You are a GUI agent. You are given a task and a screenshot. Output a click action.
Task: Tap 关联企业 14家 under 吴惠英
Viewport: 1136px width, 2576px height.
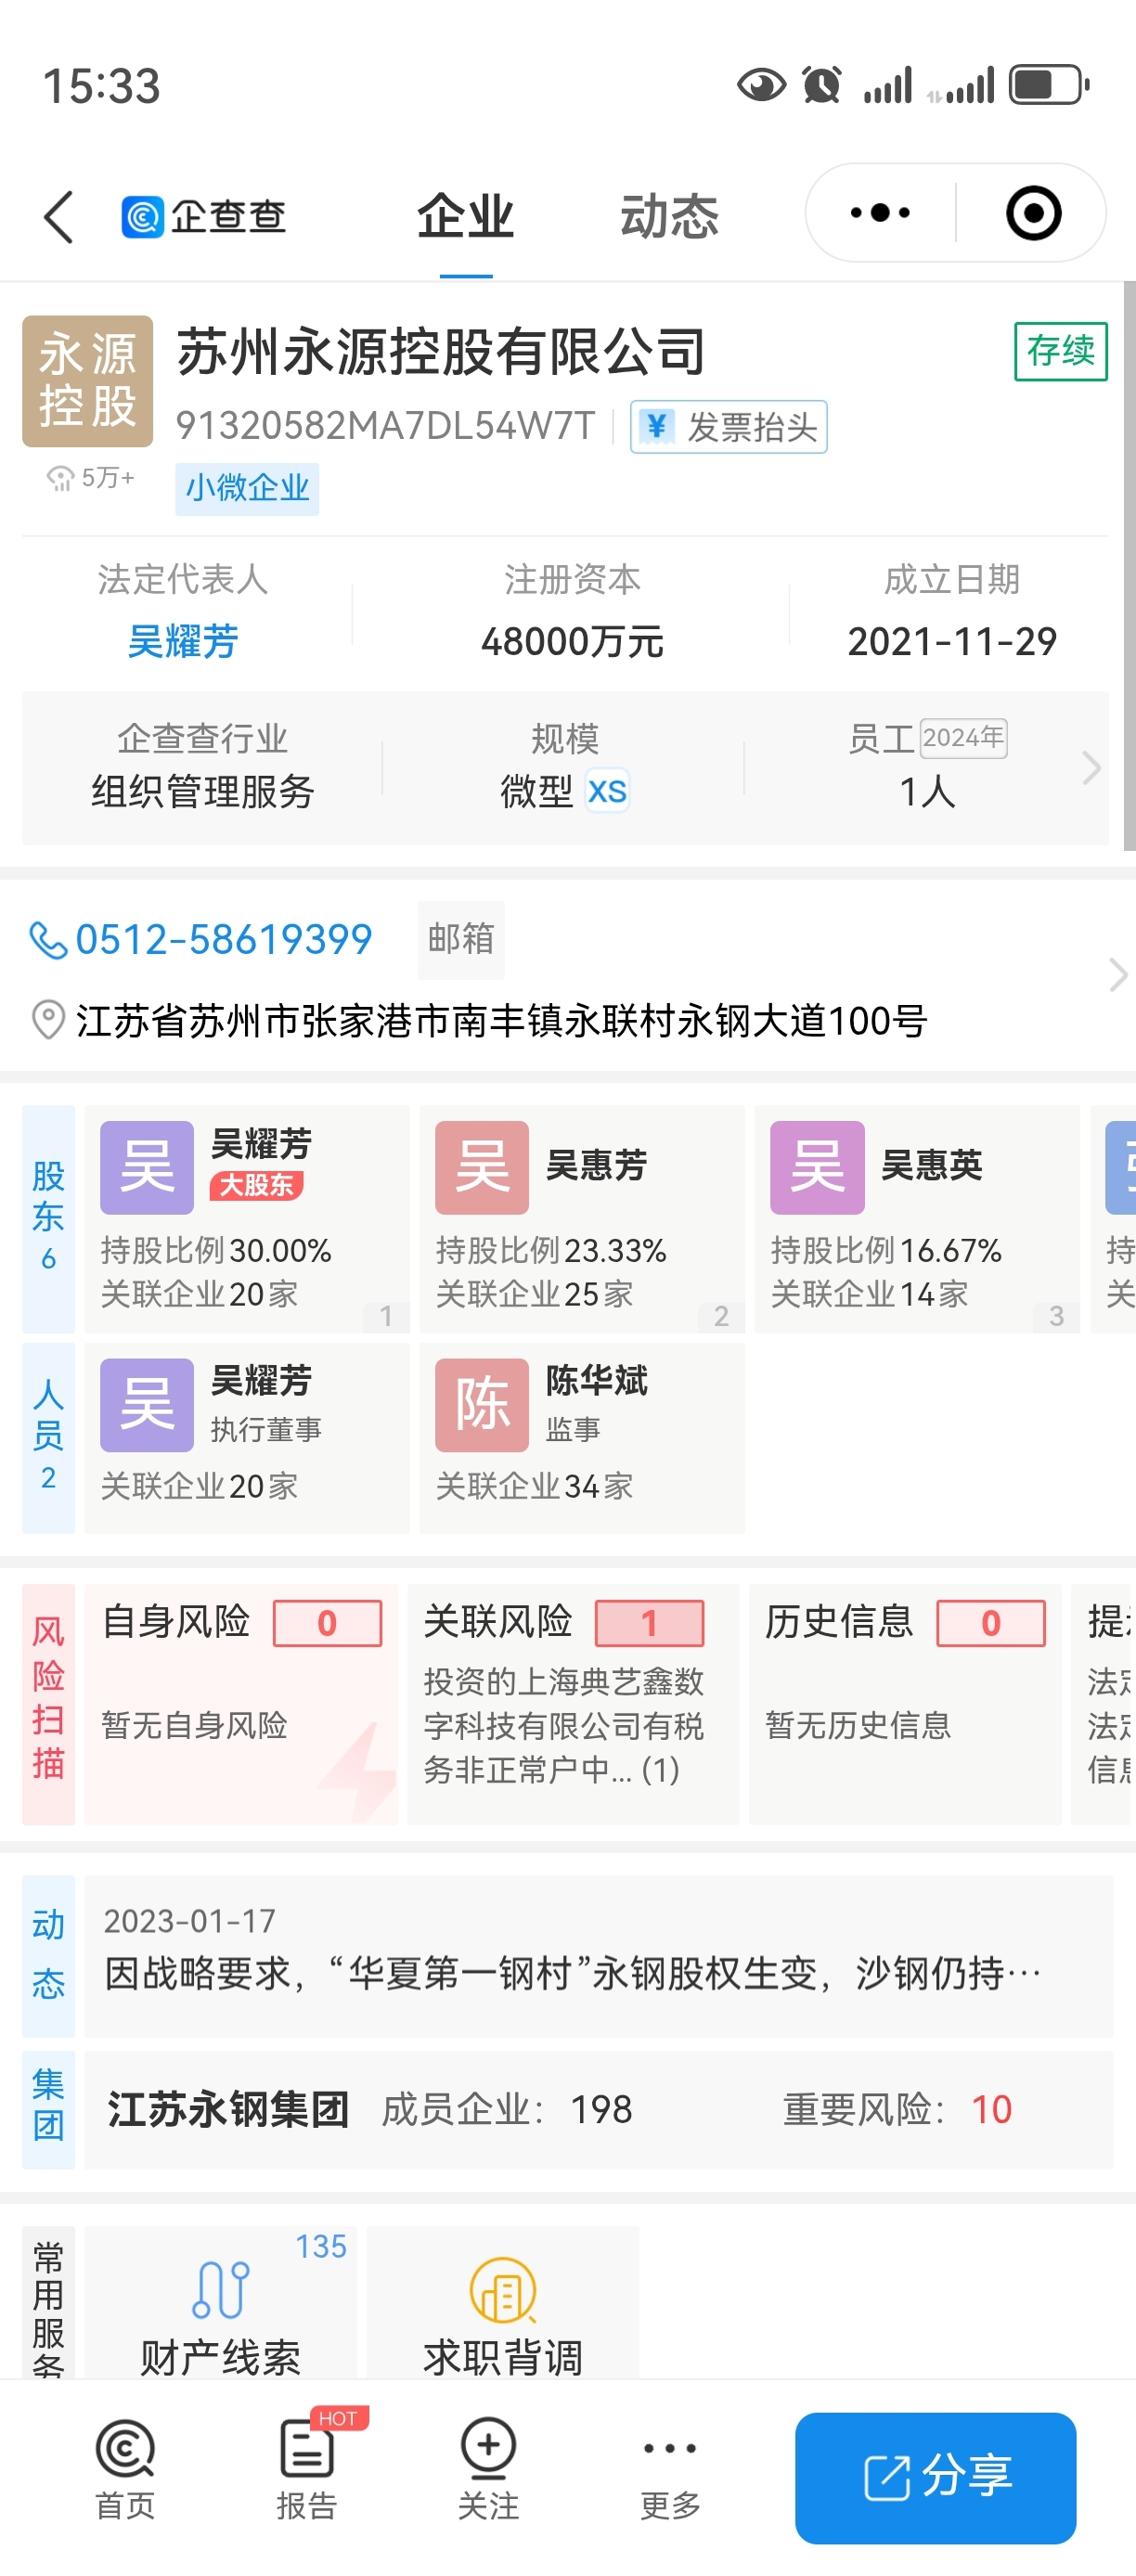coord(869,1294)
